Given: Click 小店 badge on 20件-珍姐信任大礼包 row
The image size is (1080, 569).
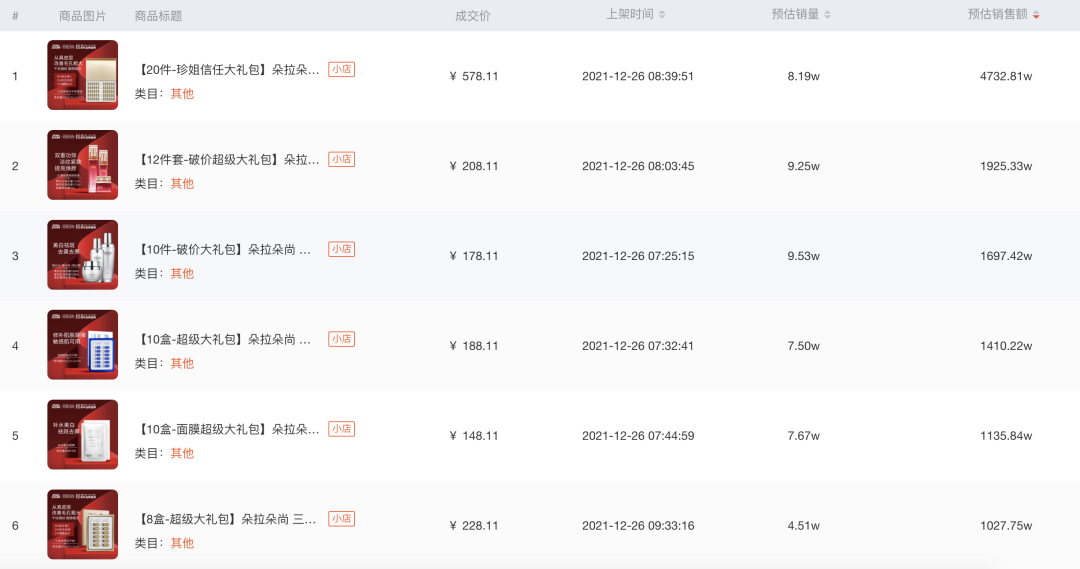Looking at the screenshot, I should coord(342,69).
